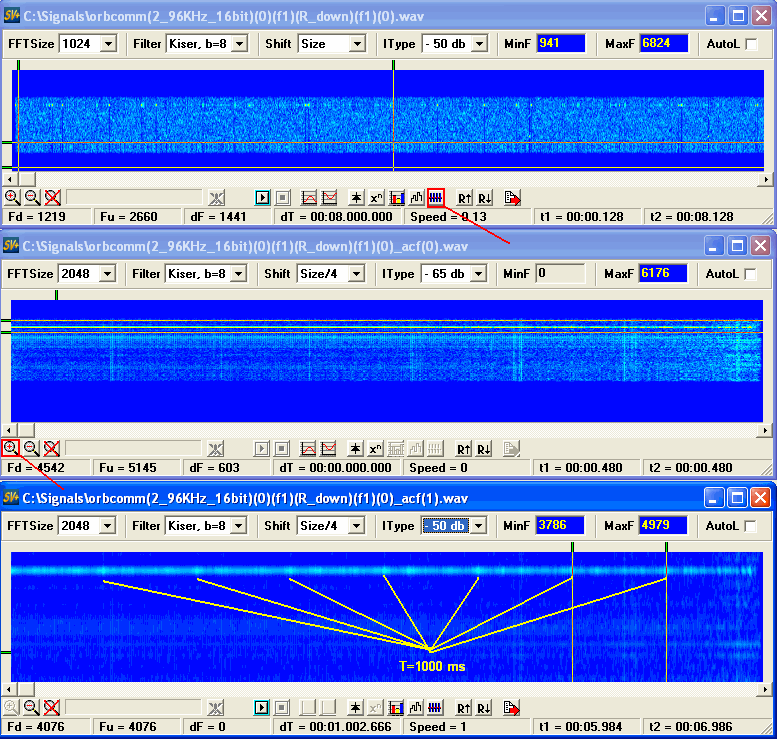Open FFTSize 1024 dropdown in top window

[x=108, y=44]
